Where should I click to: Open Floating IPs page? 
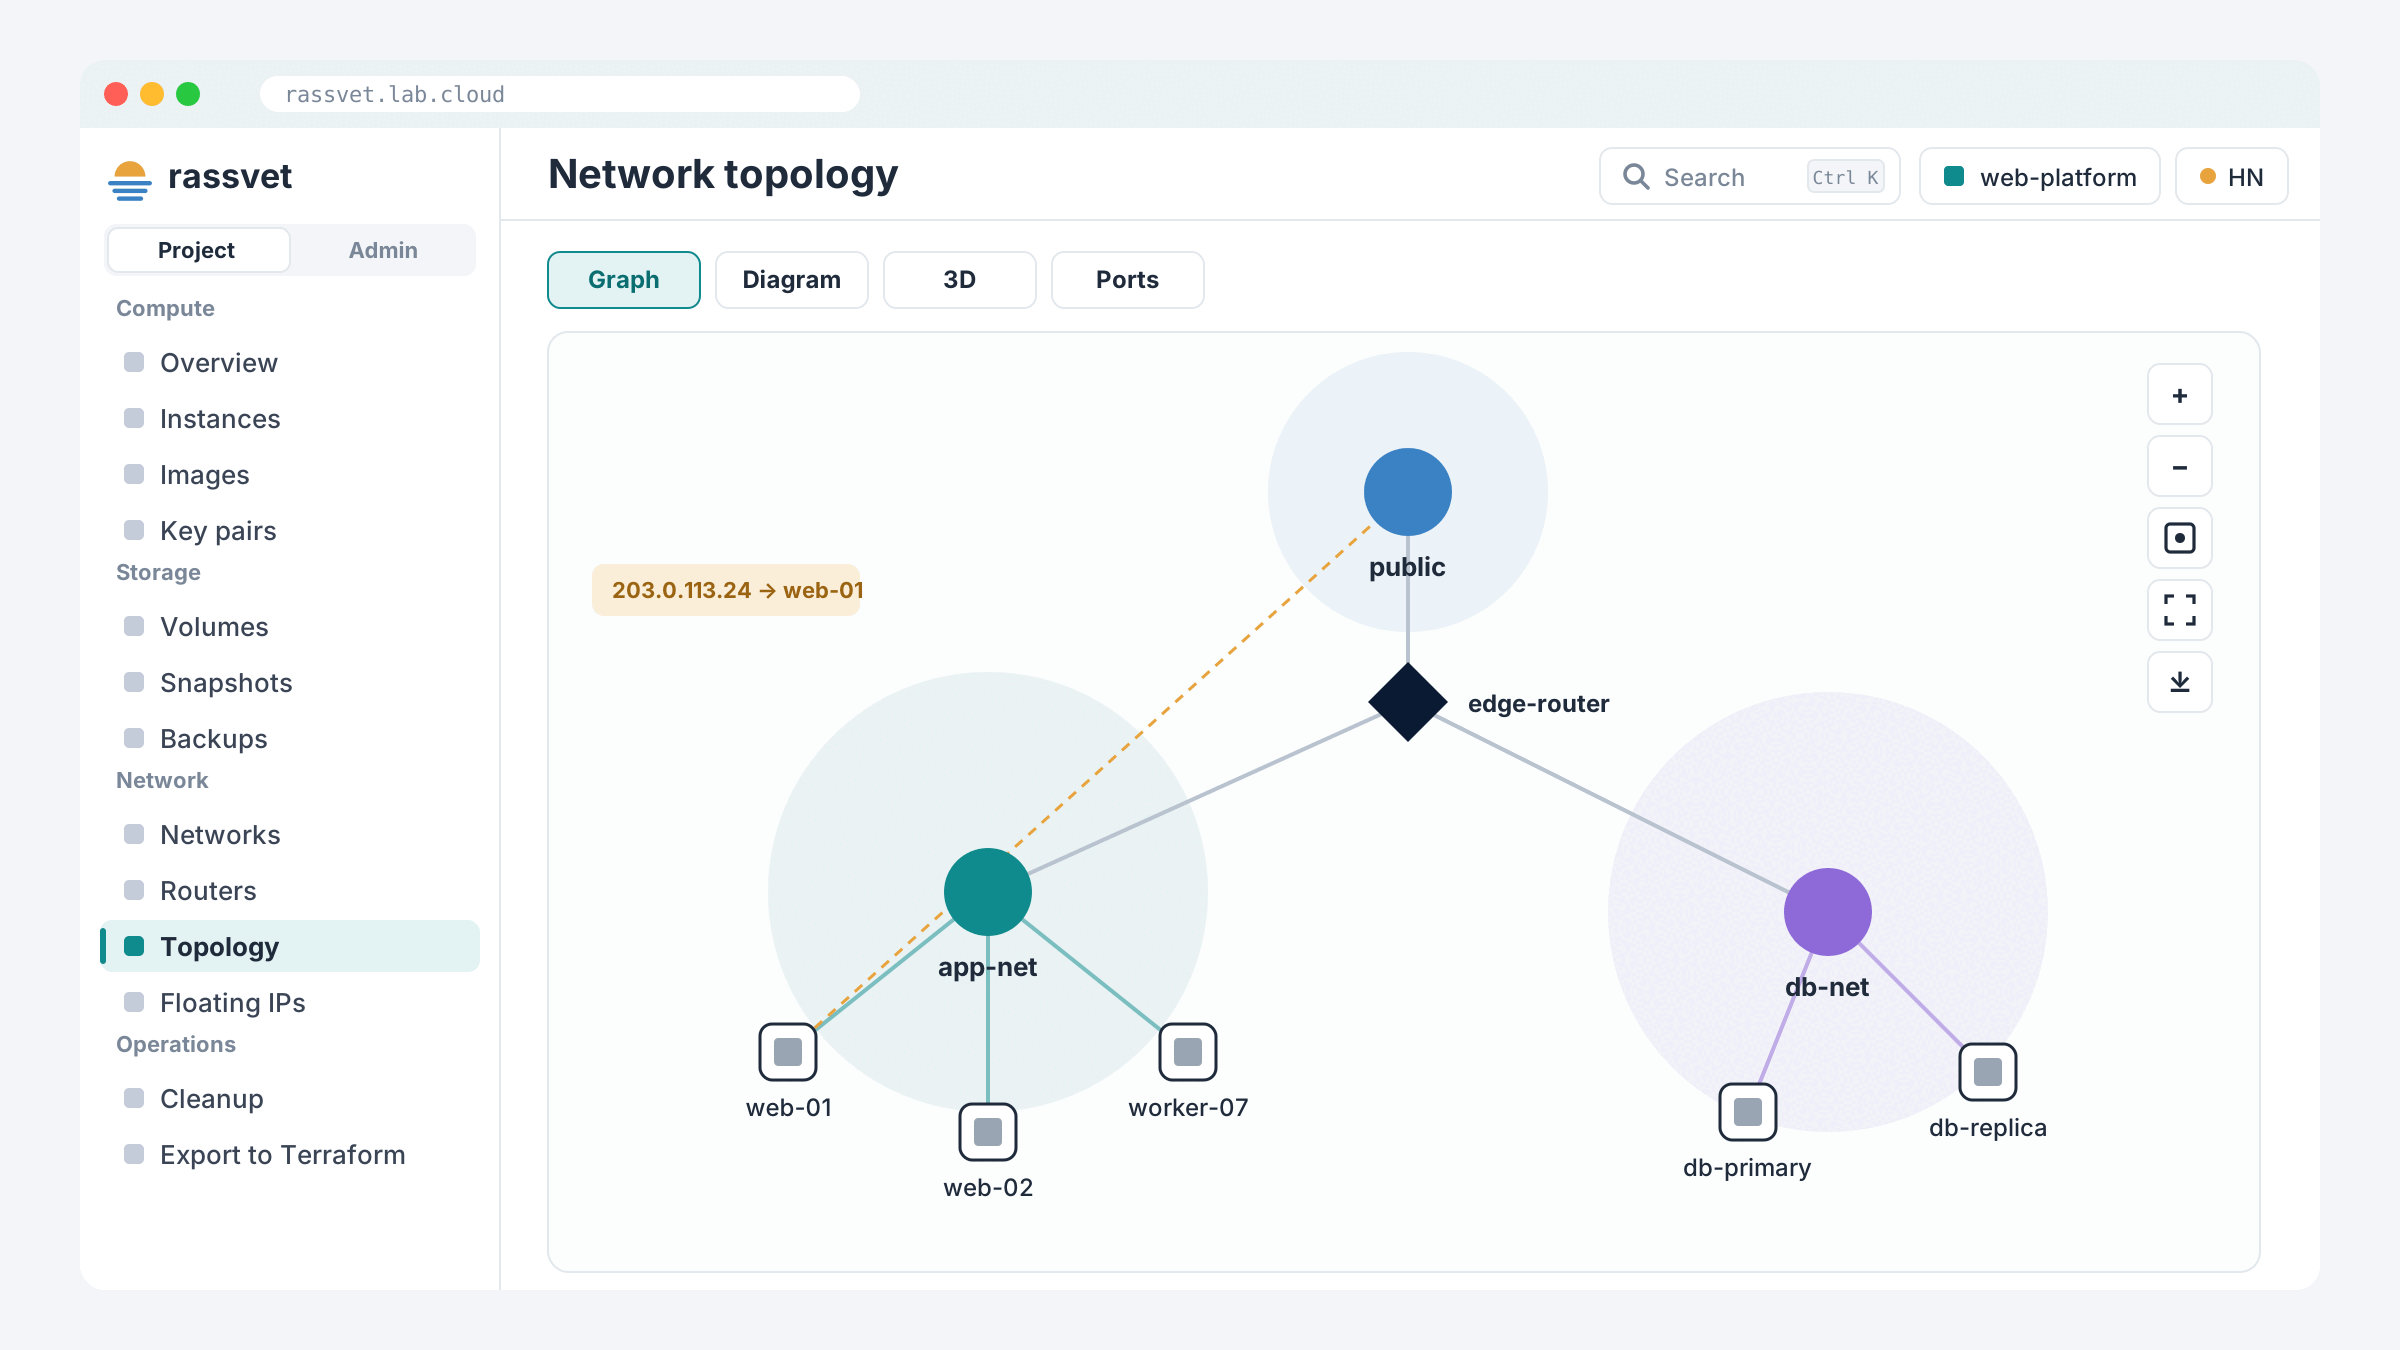point(290,1002)
